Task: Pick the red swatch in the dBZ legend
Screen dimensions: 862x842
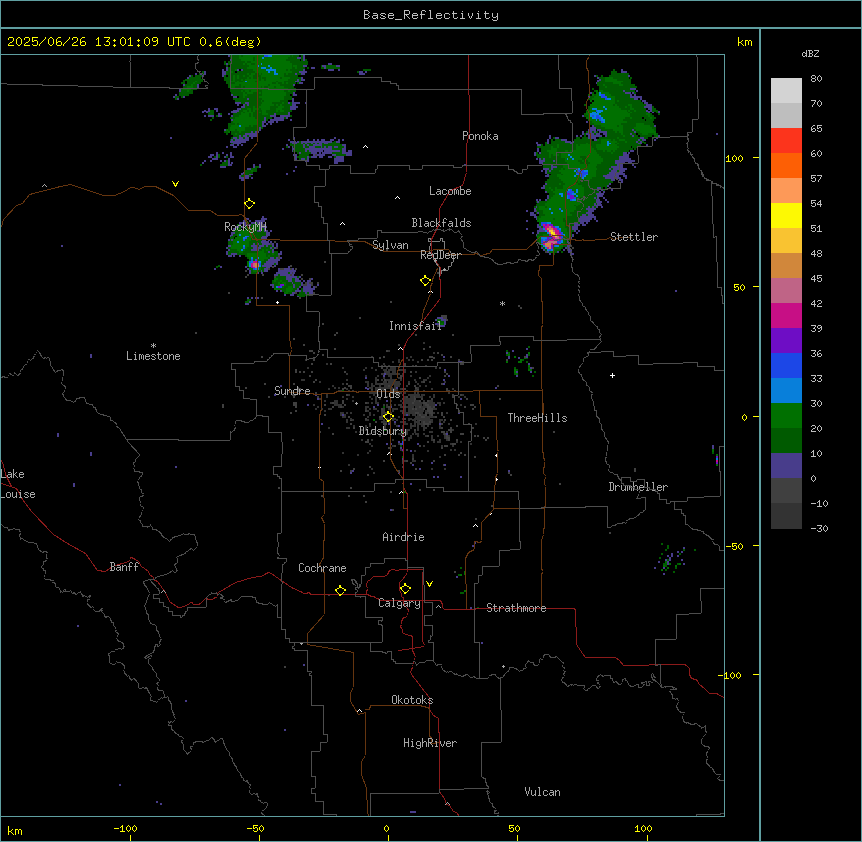Action: tap(786, 141)
